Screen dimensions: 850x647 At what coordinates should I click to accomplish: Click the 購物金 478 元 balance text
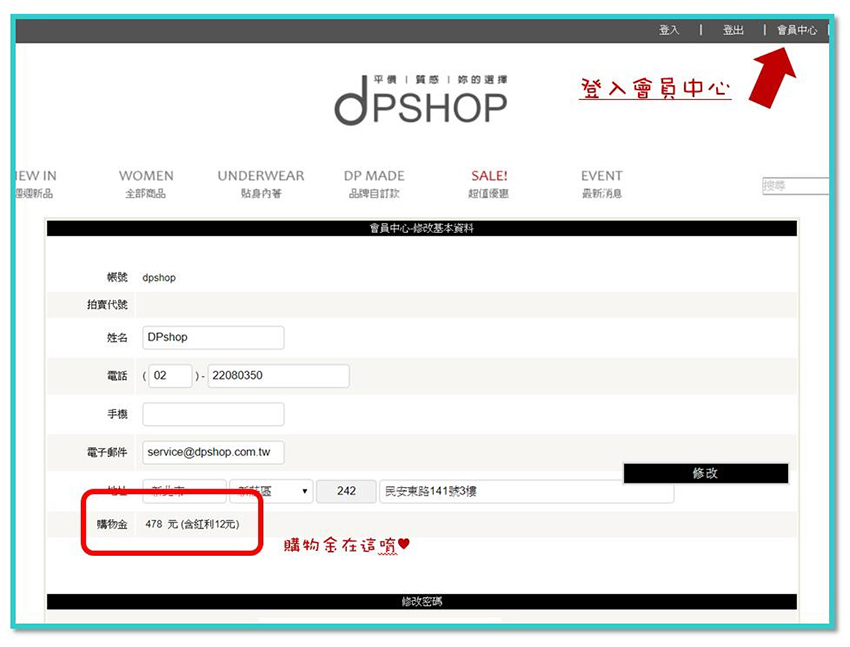tap(192, 524)
